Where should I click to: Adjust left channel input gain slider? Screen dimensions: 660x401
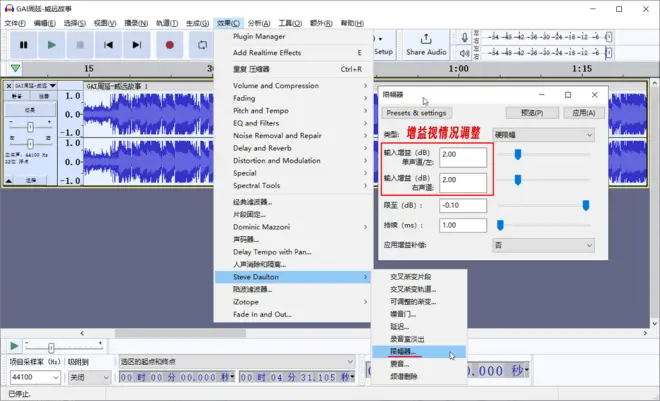coord(518,154)
